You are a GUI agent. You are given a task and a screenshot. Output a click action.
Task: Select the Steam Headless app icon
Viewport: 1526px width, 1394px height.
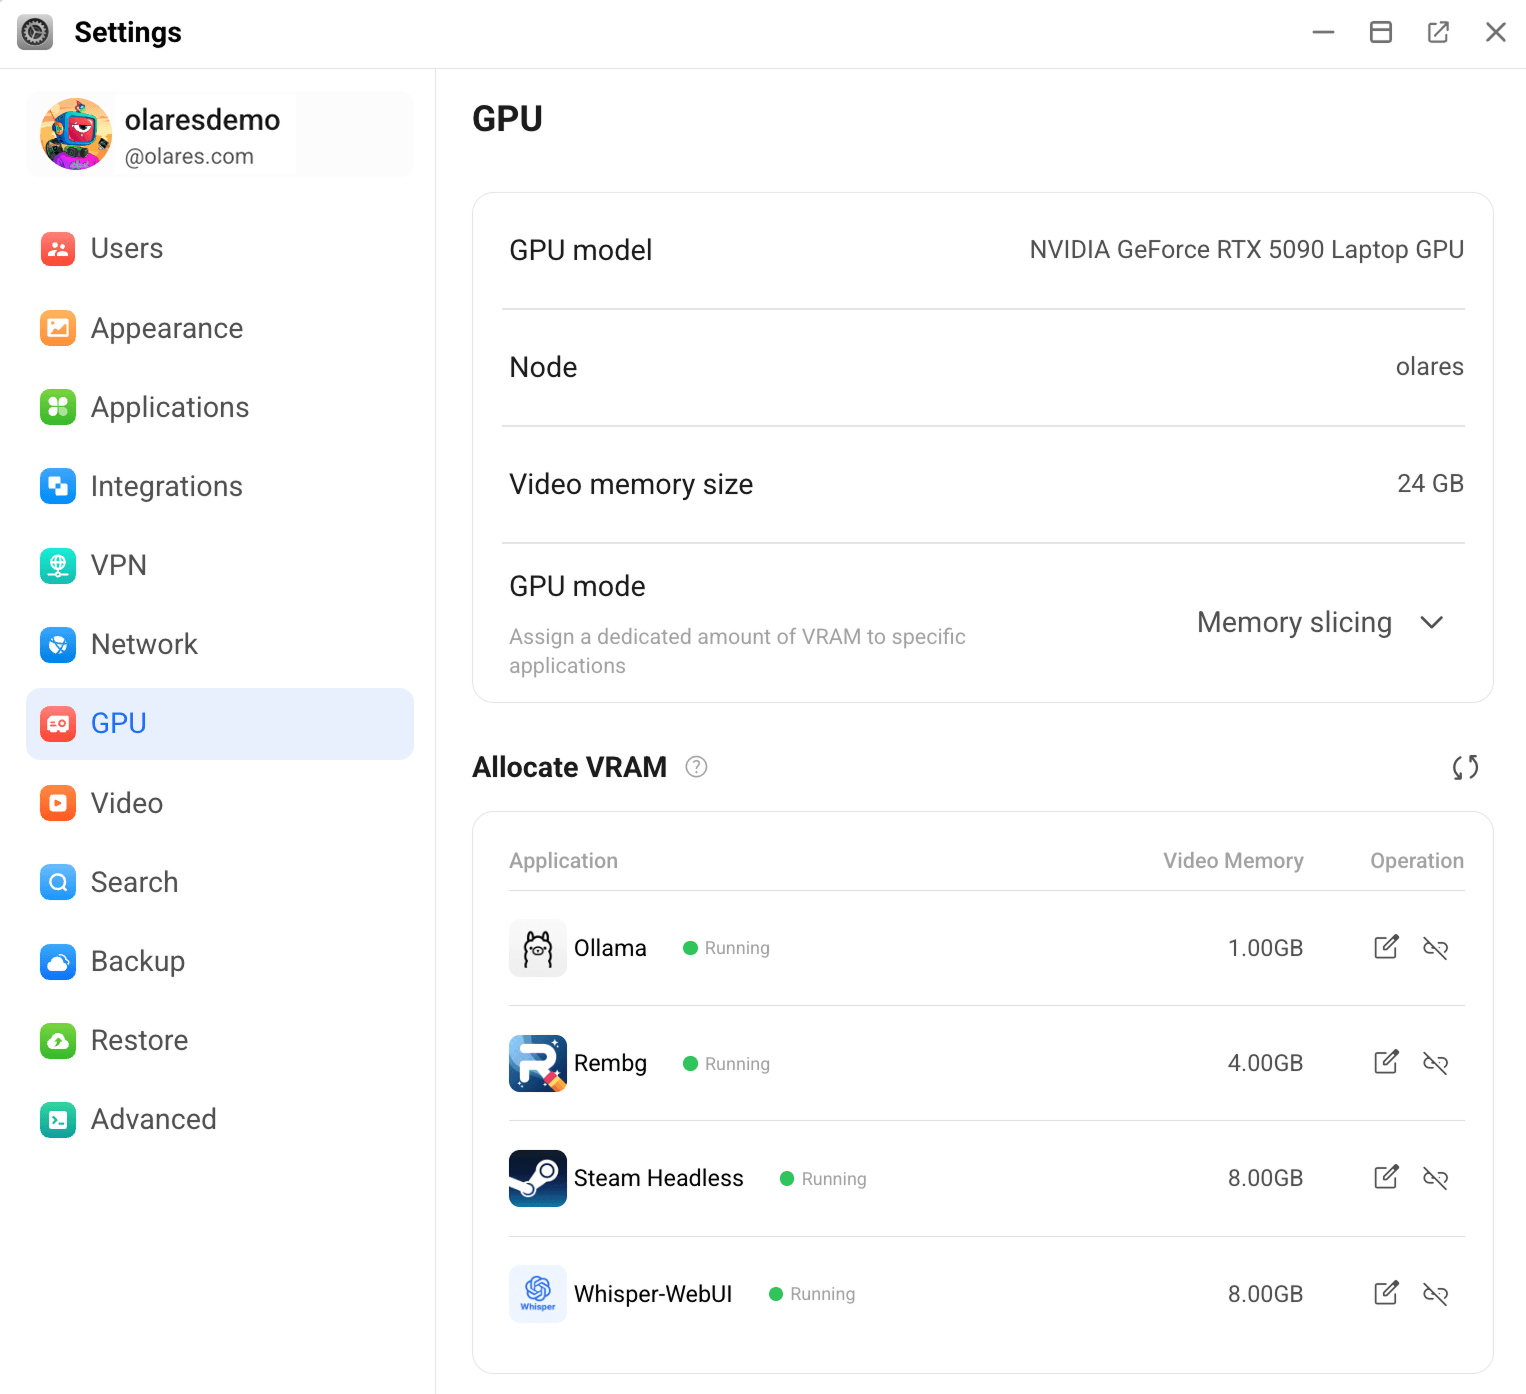coord(537,1178)
